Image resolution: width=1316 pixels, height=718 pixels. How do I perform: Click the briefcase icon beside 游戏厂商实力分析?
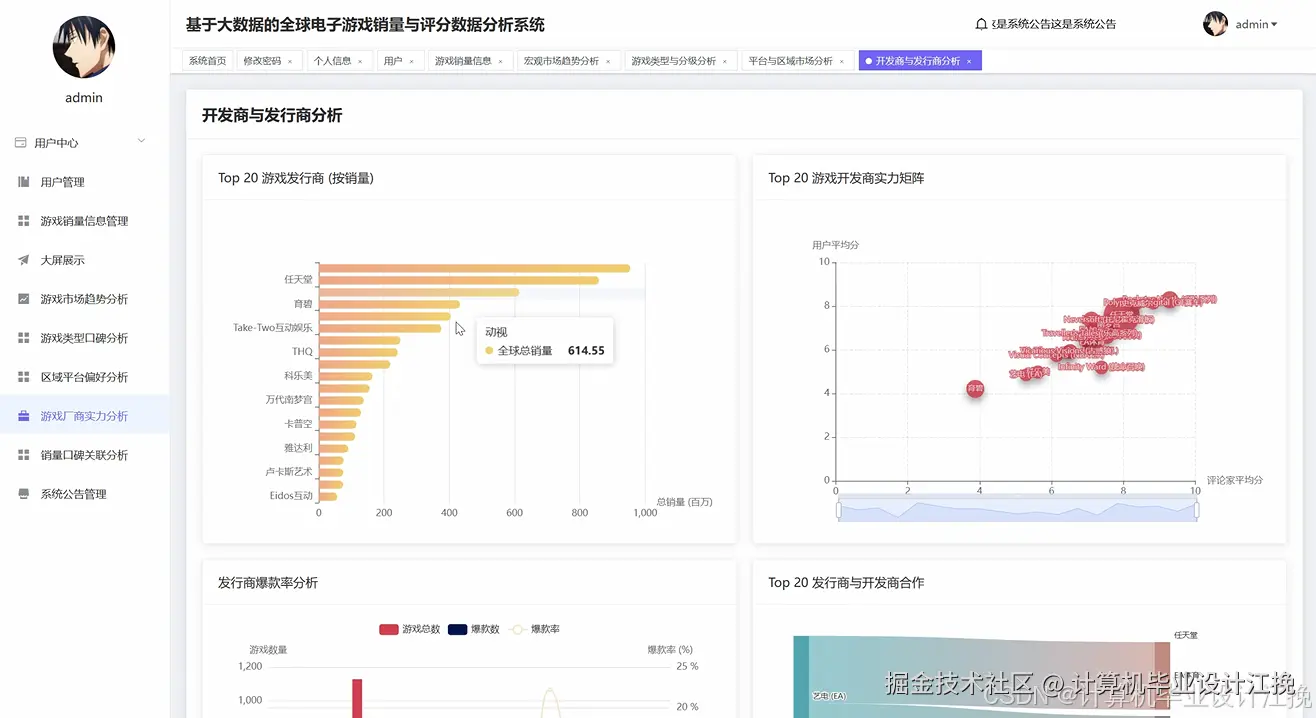pos(24,416)
